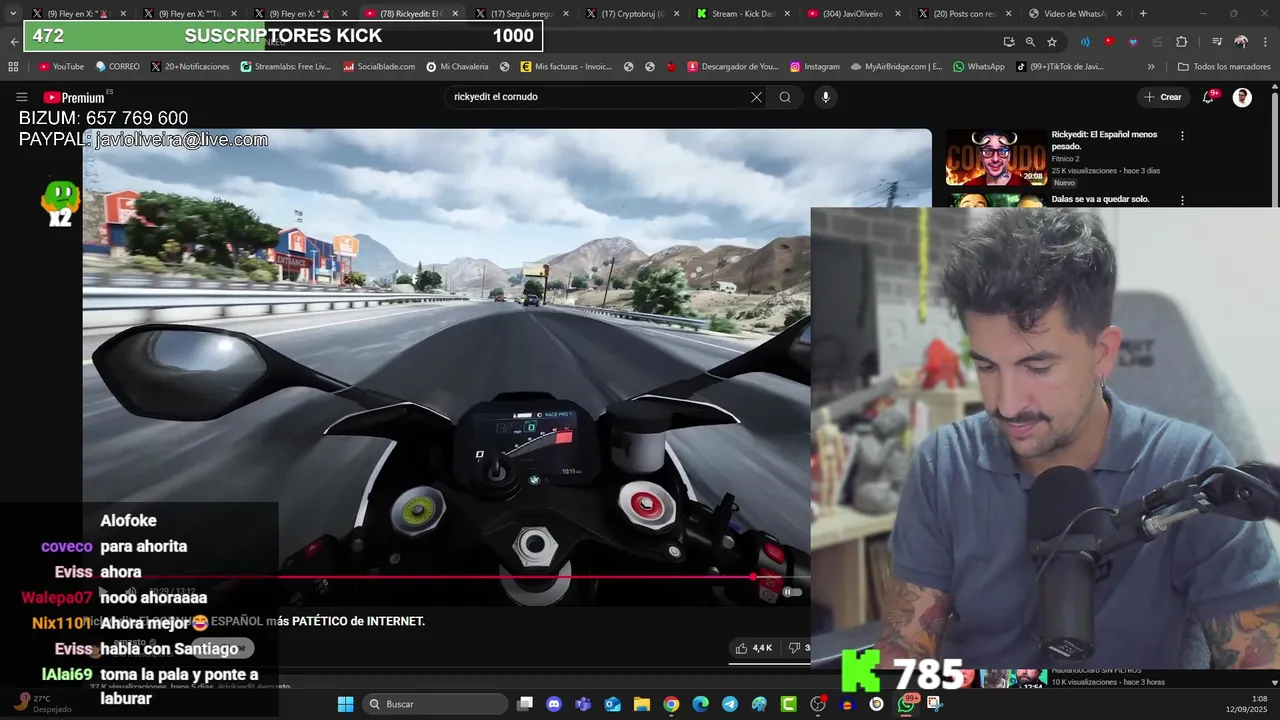Image resolution: width=1280 pixels, height=720 pixels.
Task: Open CORREO bookmark
Action: click(117, 67)
